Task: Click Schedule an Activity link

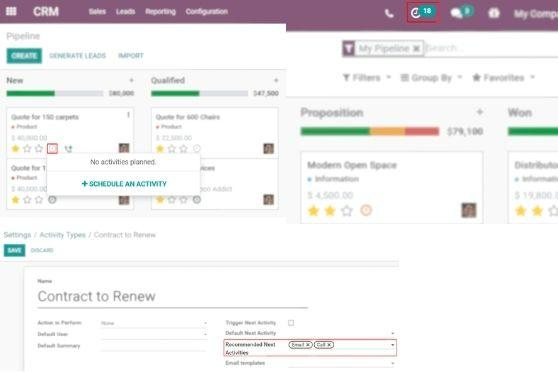Action: 124,184
